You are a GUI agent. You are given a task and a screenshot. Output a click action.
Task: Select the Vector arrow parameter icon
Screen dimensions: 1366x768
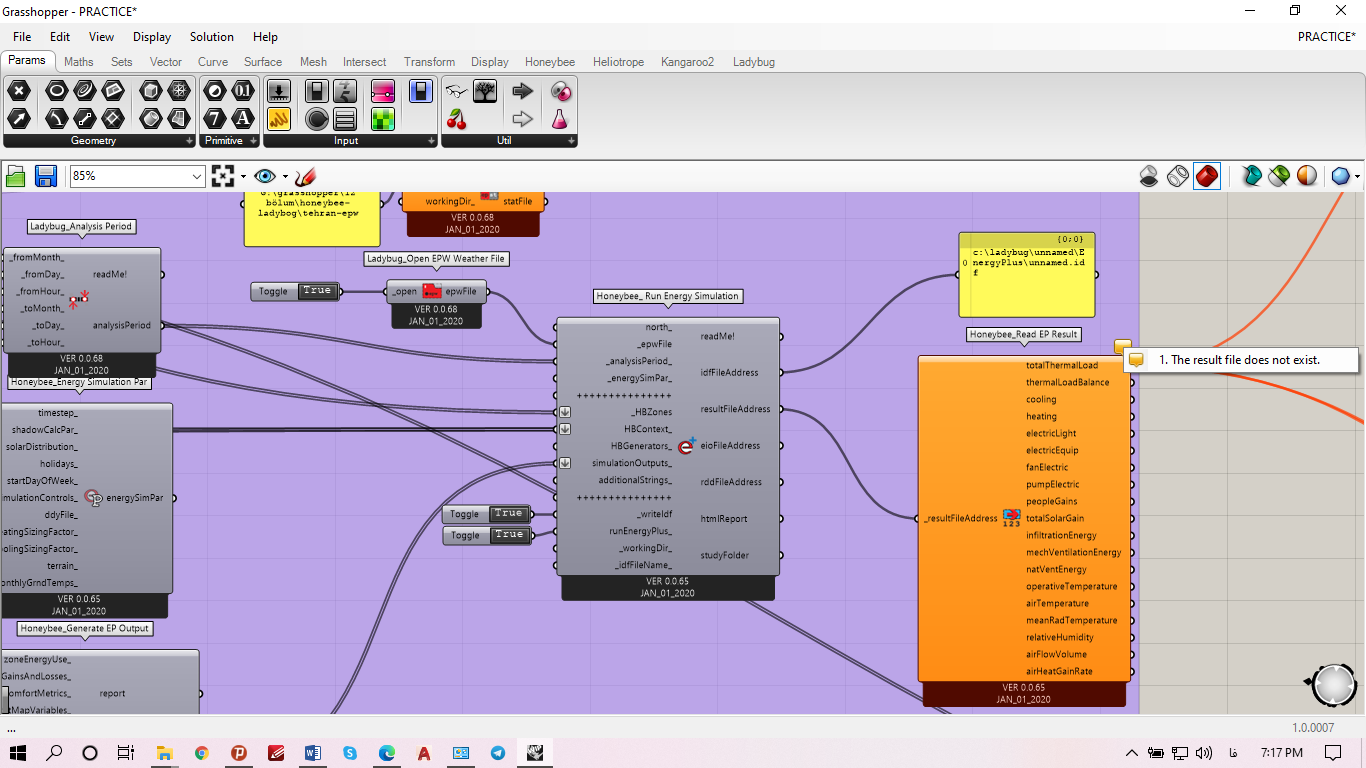(19, 119)
